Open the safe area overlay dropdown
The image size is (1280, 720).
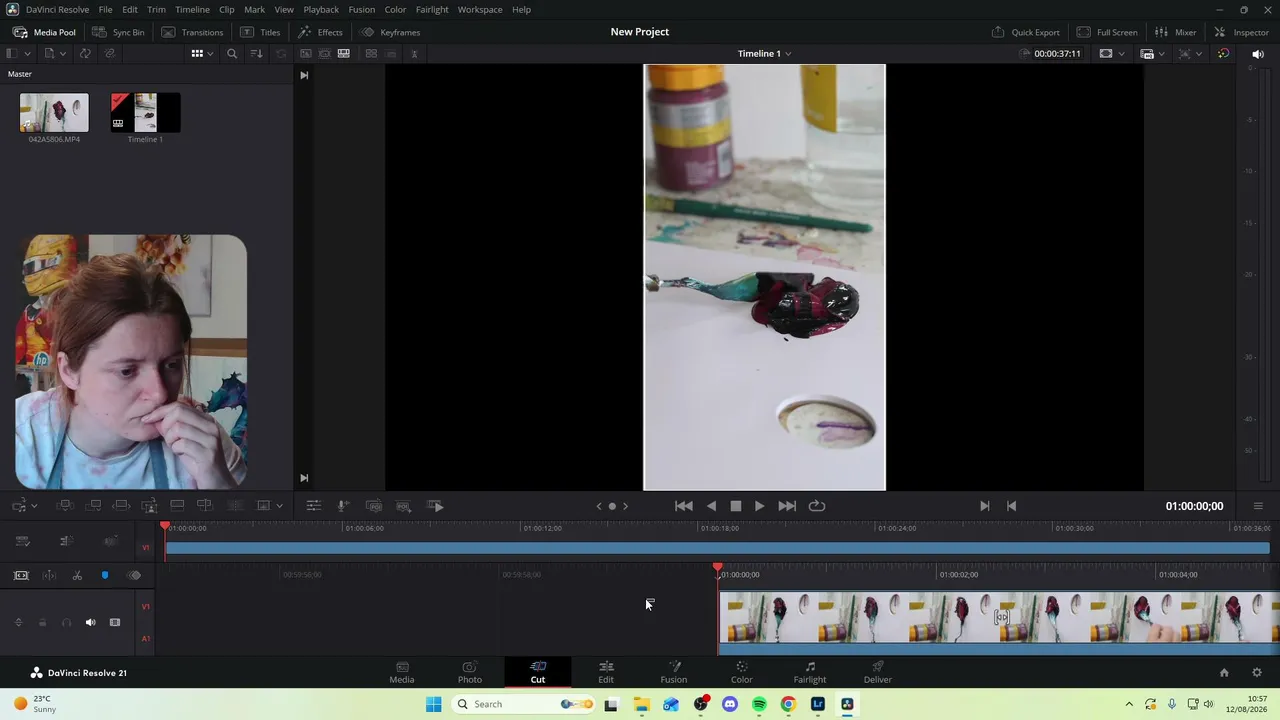point(1121,53)
